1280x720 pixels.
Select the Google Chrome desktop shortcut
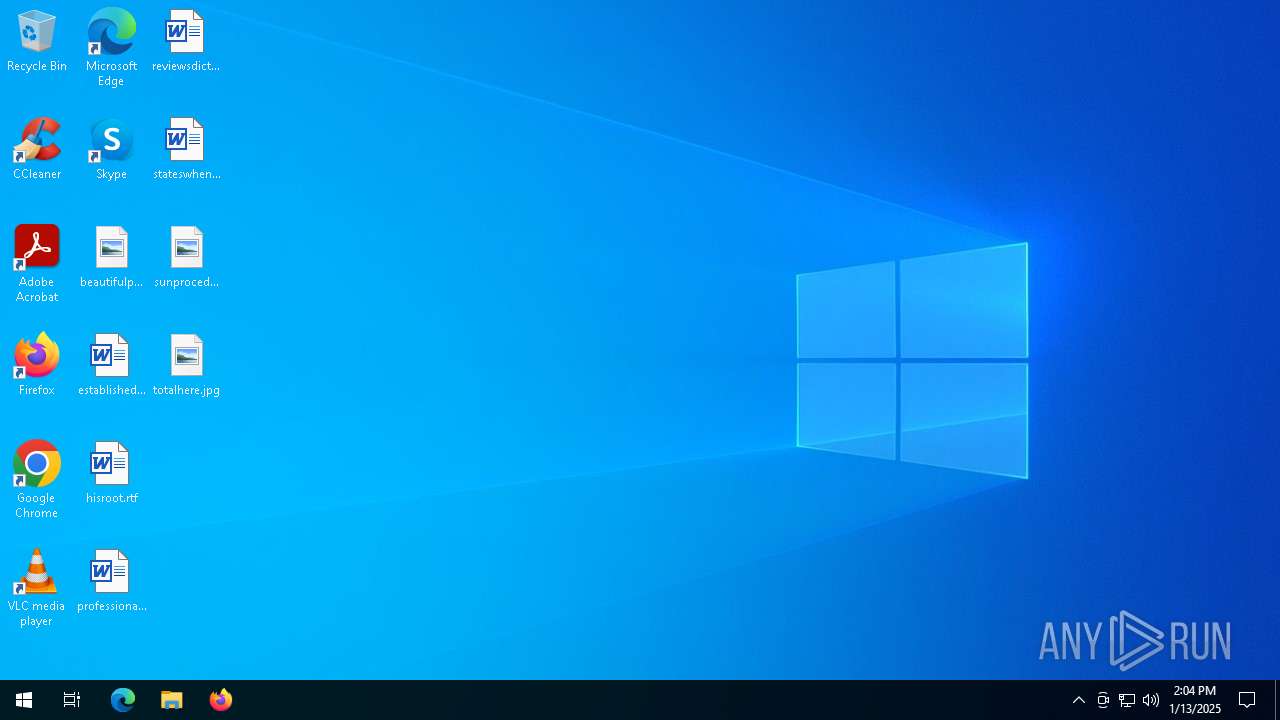37,480
